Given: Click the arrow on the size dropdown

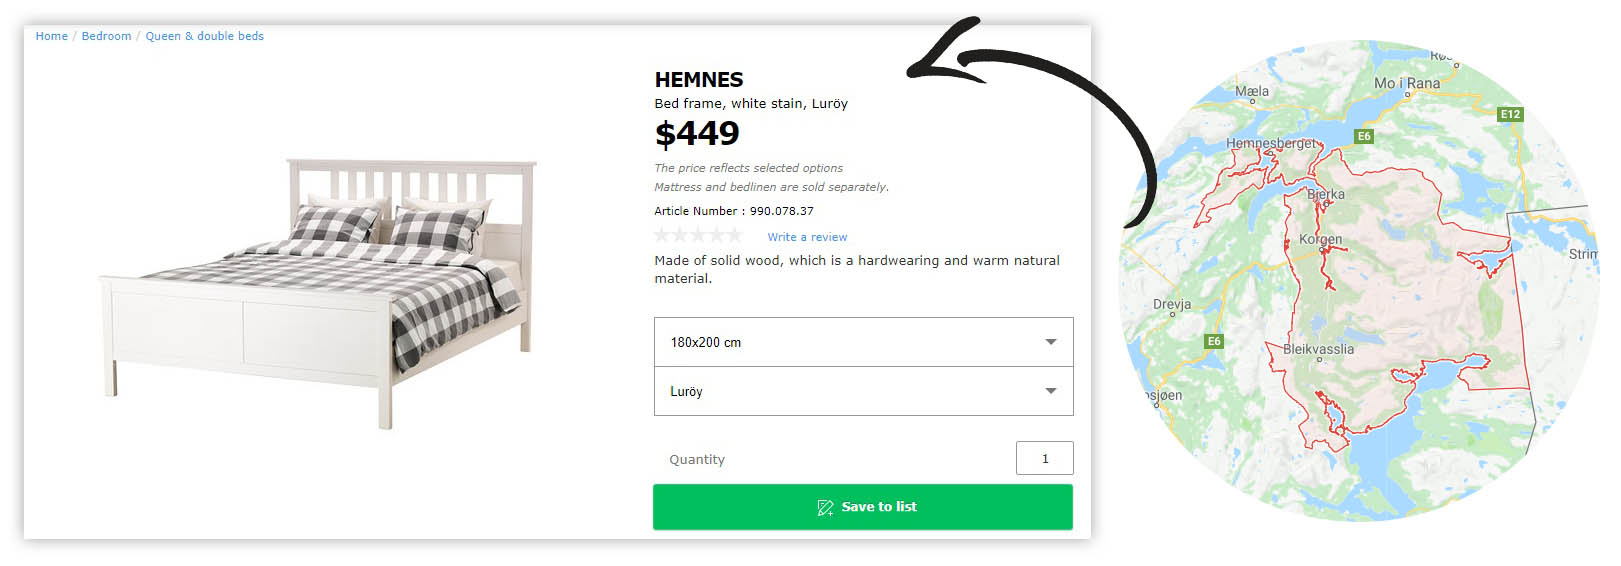Looking at the screenshot, I should tap(1050, 342).
